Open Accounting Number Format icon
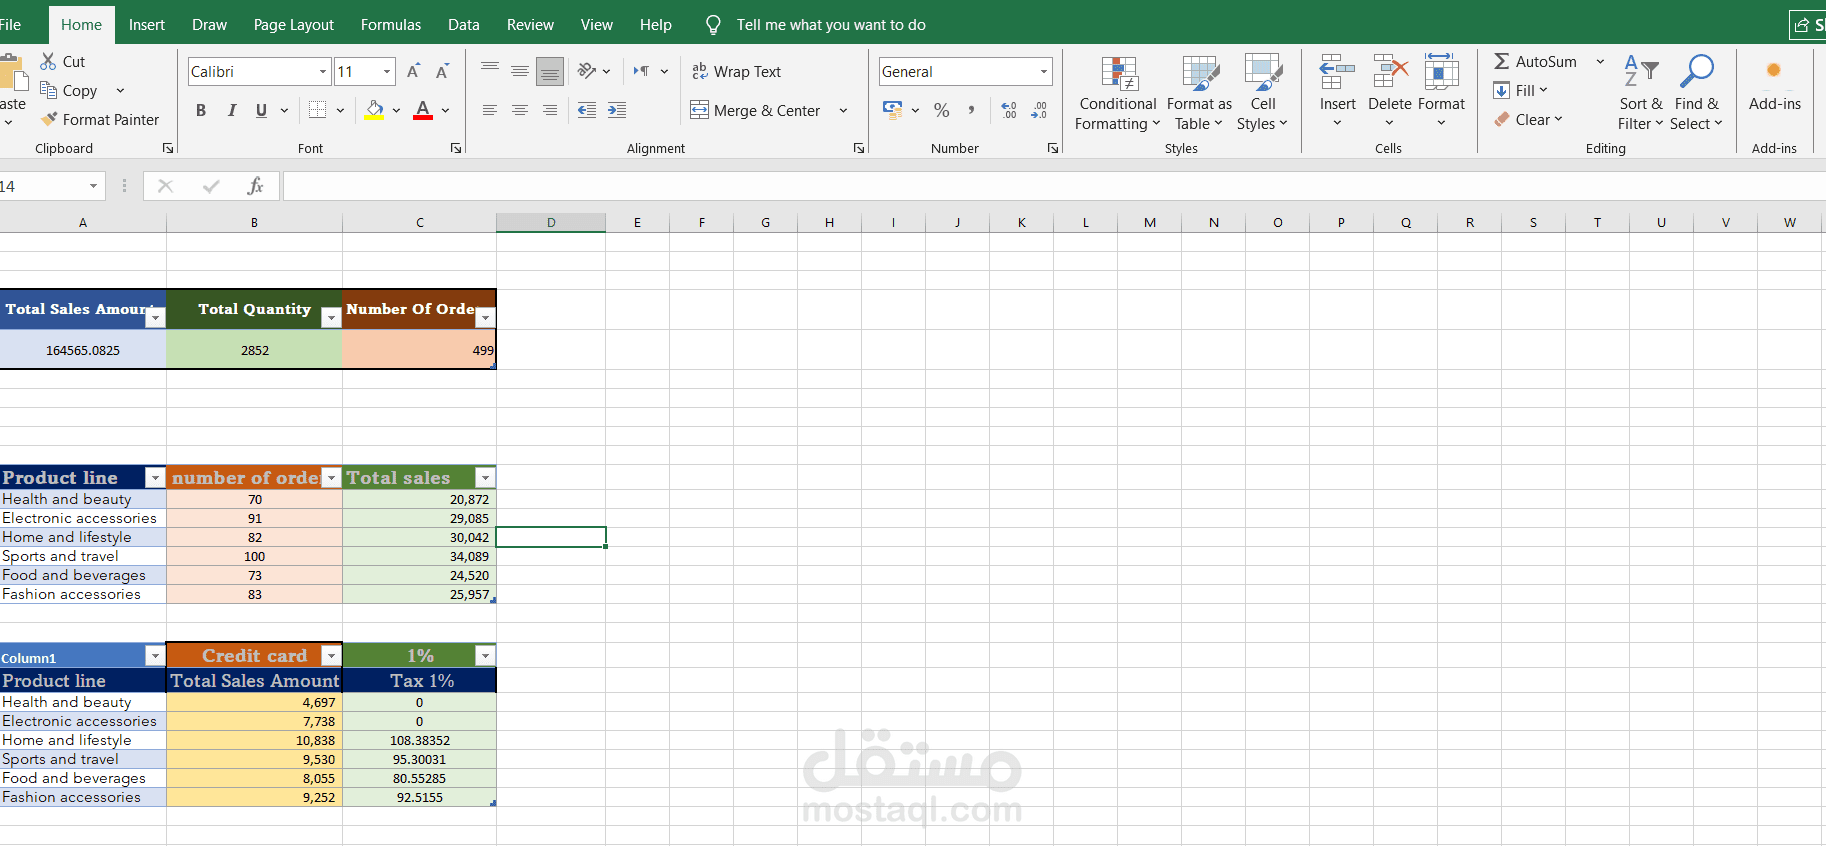The height and width of the screenshot is (846, 1826). click(893, 110)
